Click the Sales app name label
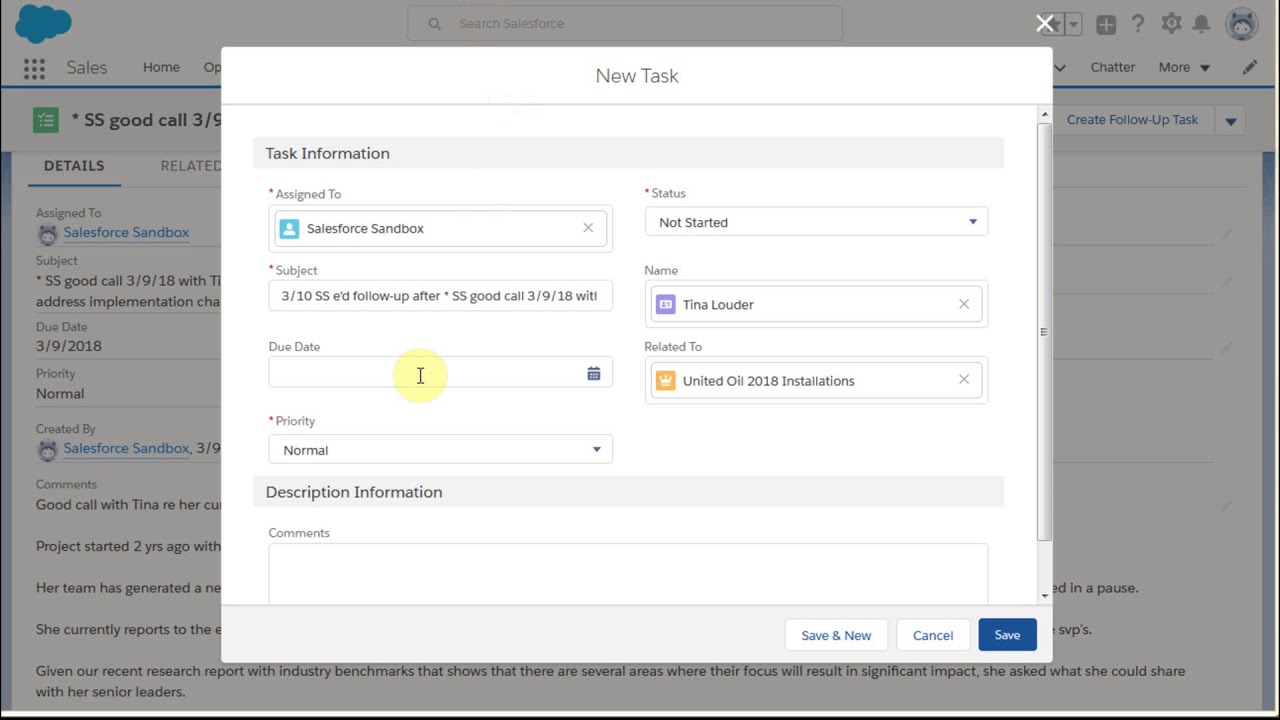This screenshot has width=1280, height=720. point(87,67)
